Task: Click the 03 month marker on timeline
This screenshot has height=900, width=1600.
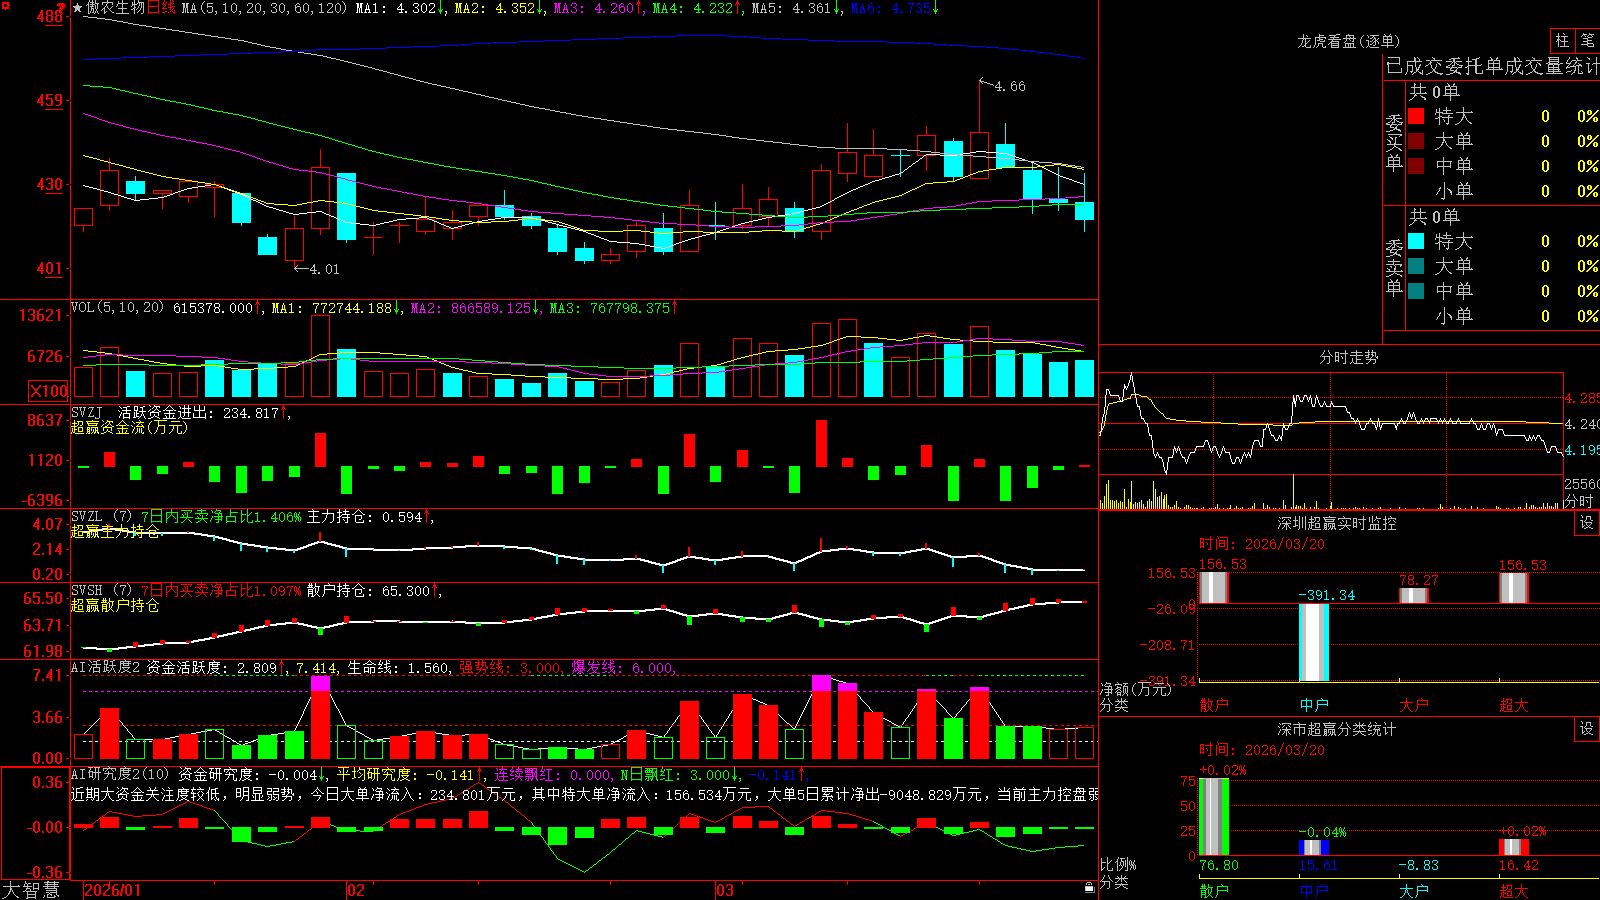Action: click(725, 890)
